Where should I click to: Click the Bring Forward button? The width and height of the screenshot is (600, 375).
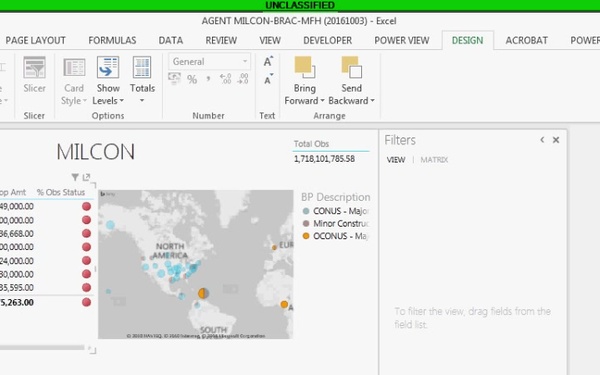(x=305, y=81)
